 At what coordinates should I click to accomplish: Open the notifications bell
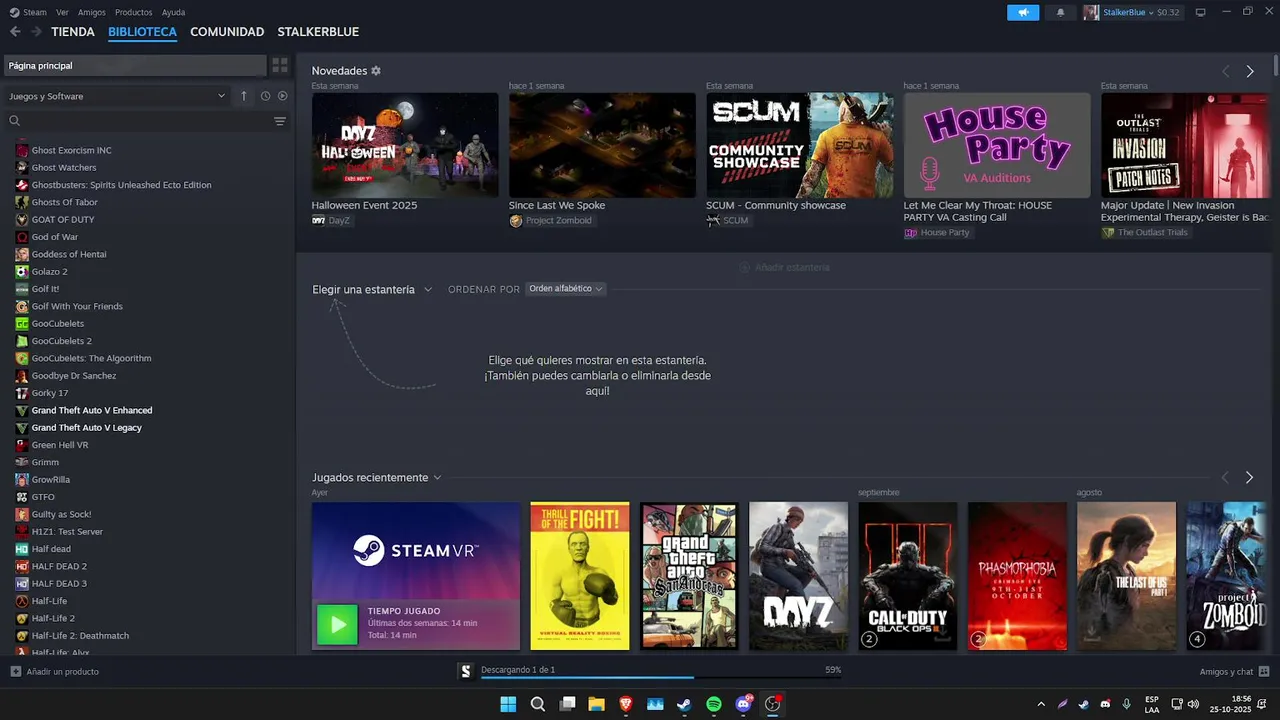pos(1061,12)
